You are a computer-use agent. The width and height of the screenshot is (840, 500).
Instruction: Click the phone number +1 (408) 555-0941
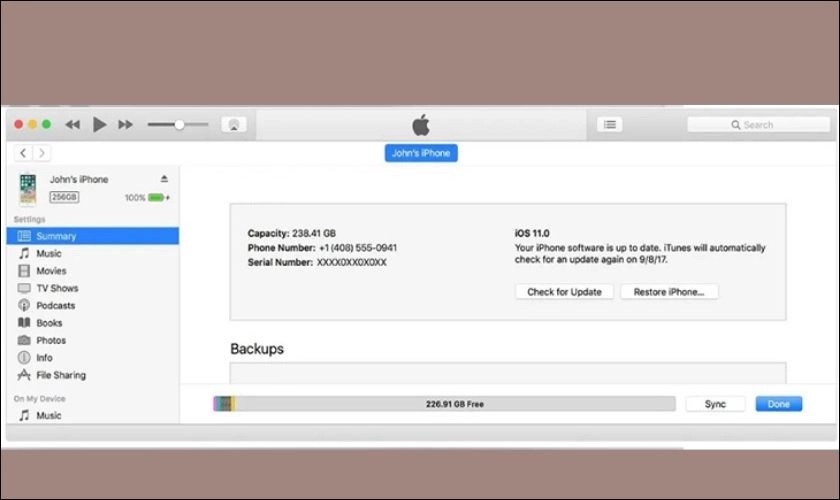[358, 248]
